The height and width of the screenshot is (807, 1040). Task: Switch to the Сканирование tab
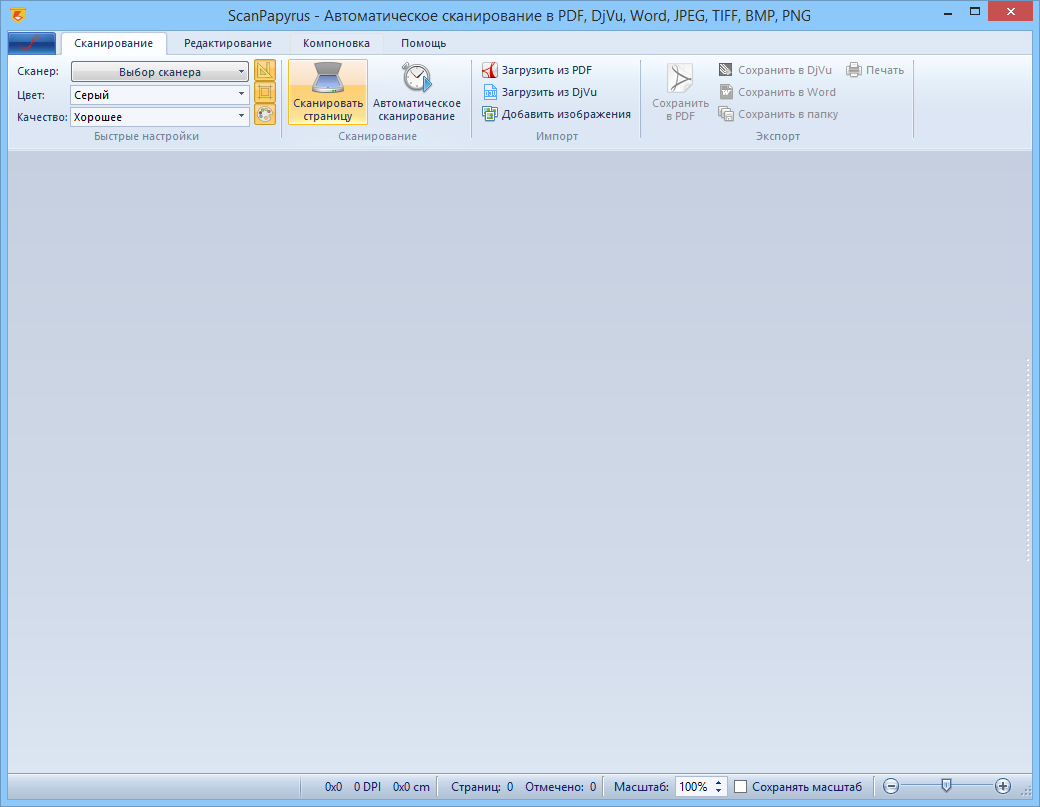click(x=113, y=43)
